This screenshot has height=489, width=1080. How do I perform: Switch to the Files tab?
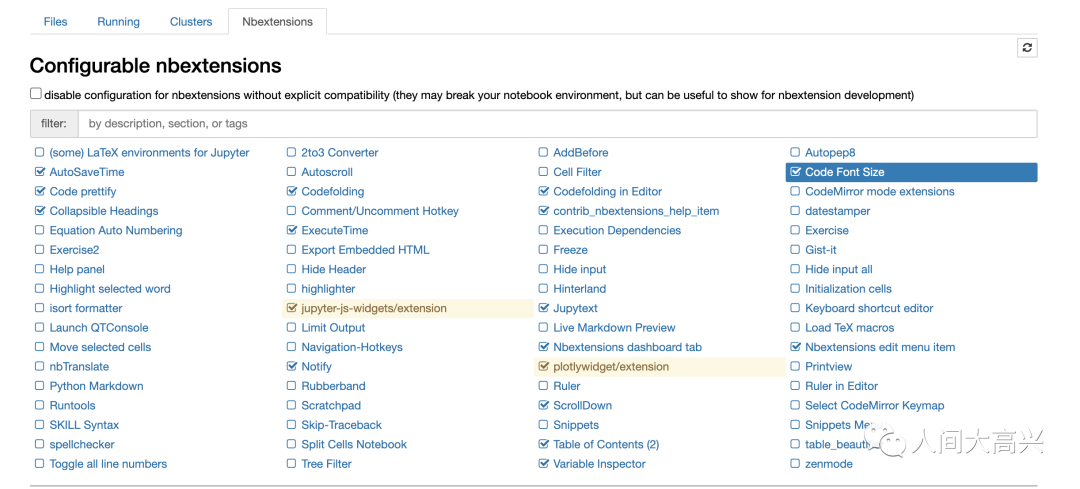tap(55, 21)
